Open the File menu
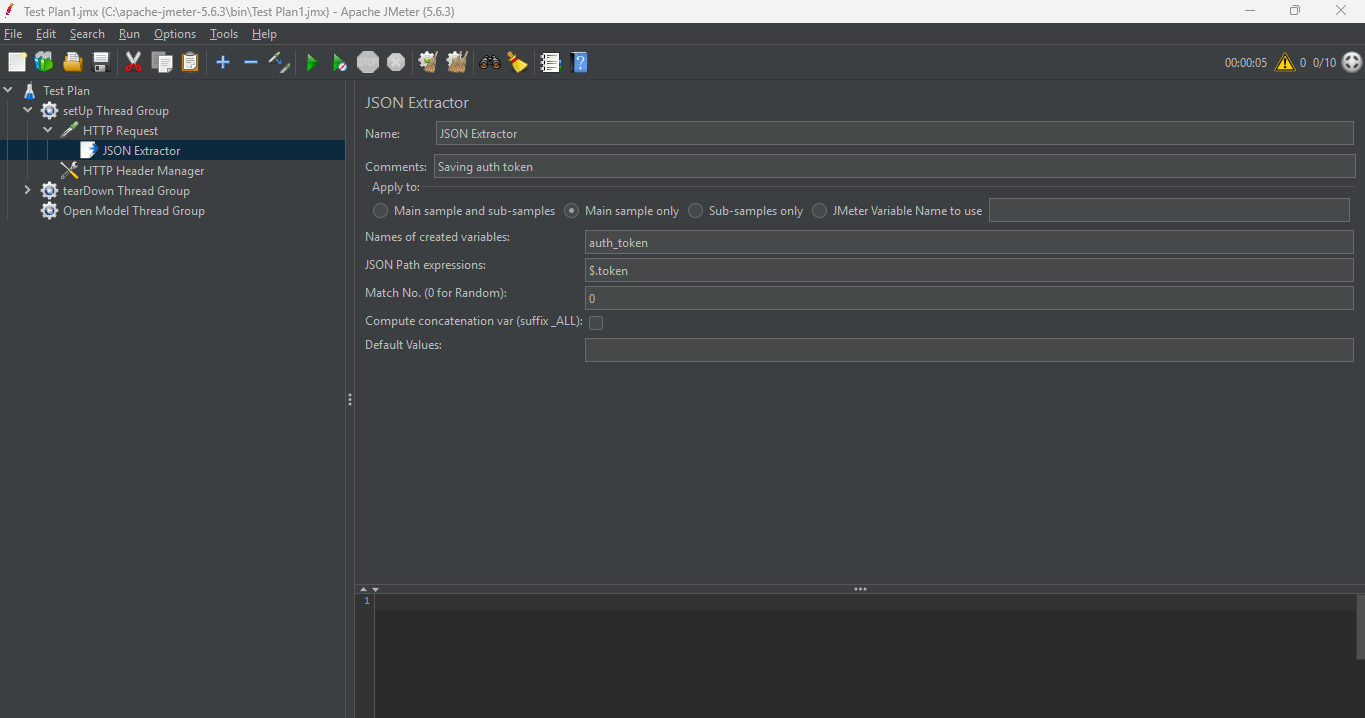This screenshot has height=718, width=1365. point(13,34)
